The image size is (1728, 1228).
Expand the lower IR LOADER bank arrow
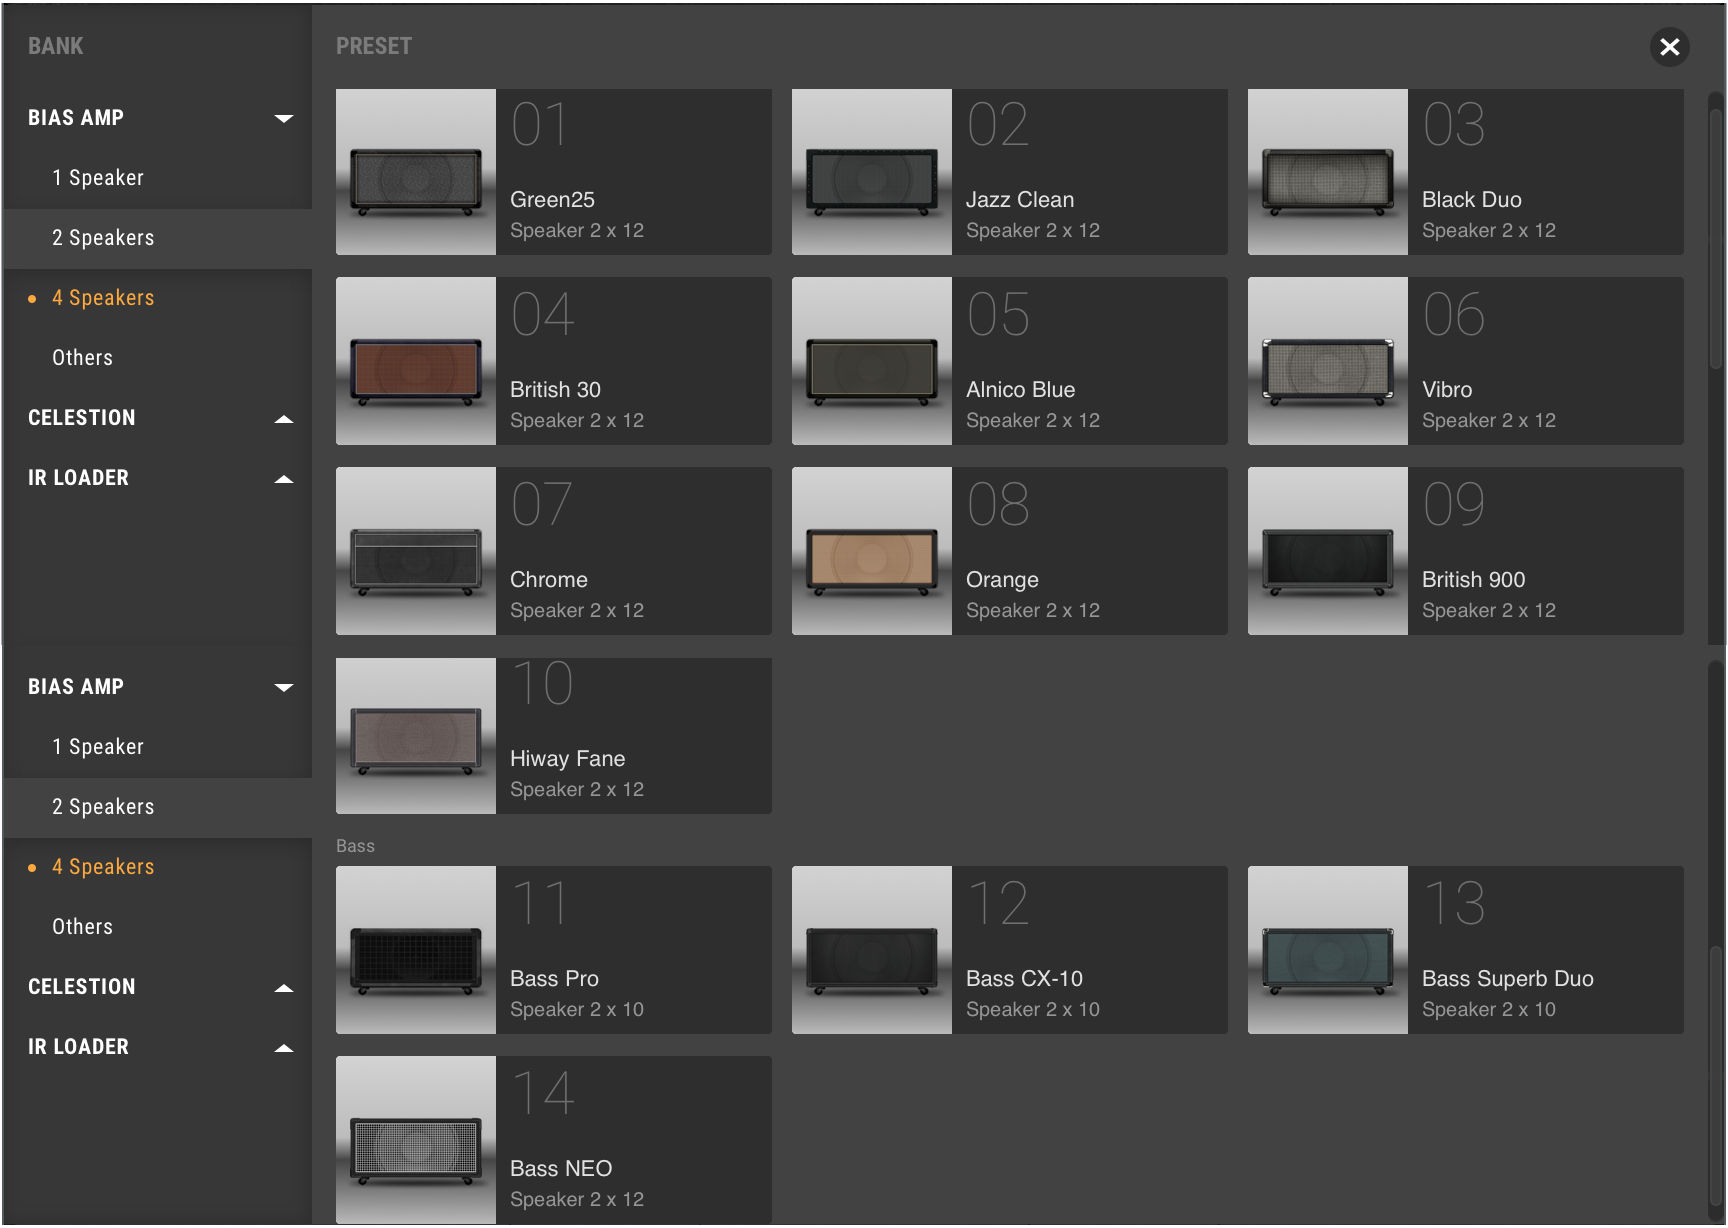[284, 1048]
